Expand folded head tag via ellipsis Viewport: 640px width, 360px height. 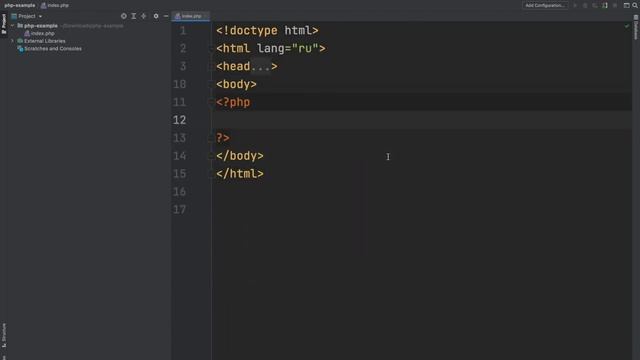pyautogui.click(x=260, y=67)
